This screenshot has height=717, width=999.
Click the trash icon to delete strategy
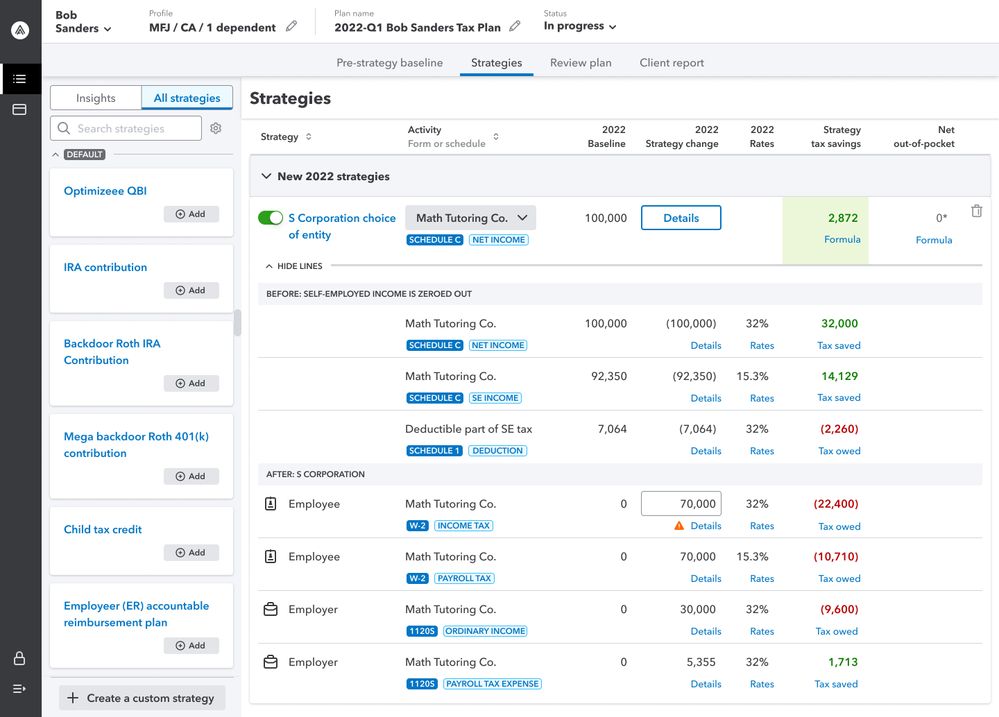pyautogui.click(x=976, y=212)
